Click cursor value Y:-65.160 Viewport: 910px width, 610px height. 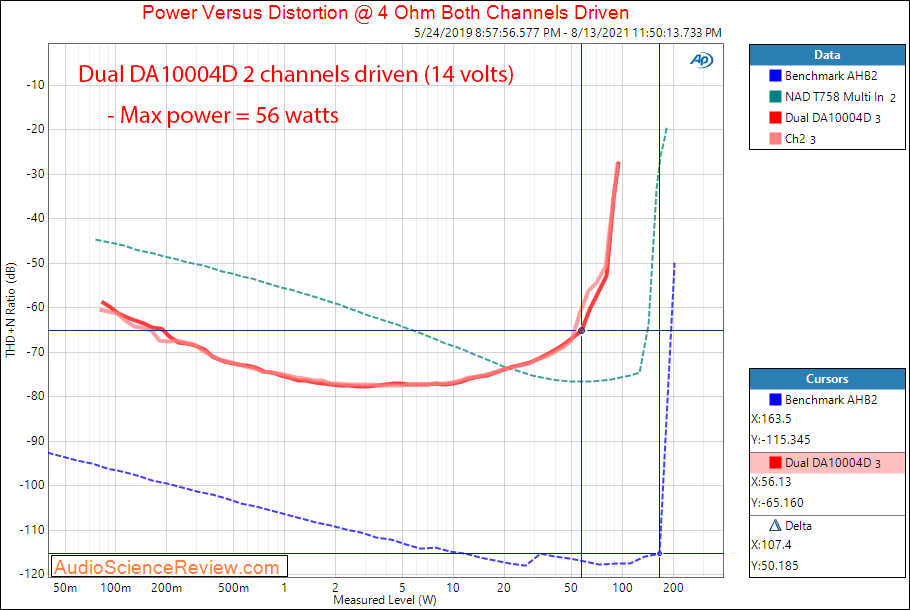pyautogui.click(x=777, y=503)
